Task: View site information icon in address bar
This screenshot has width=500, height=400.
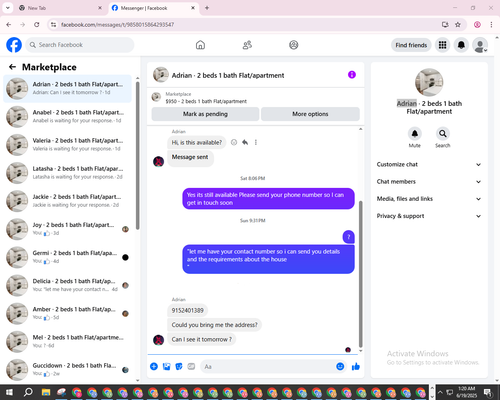Action: tap(53, 25)
